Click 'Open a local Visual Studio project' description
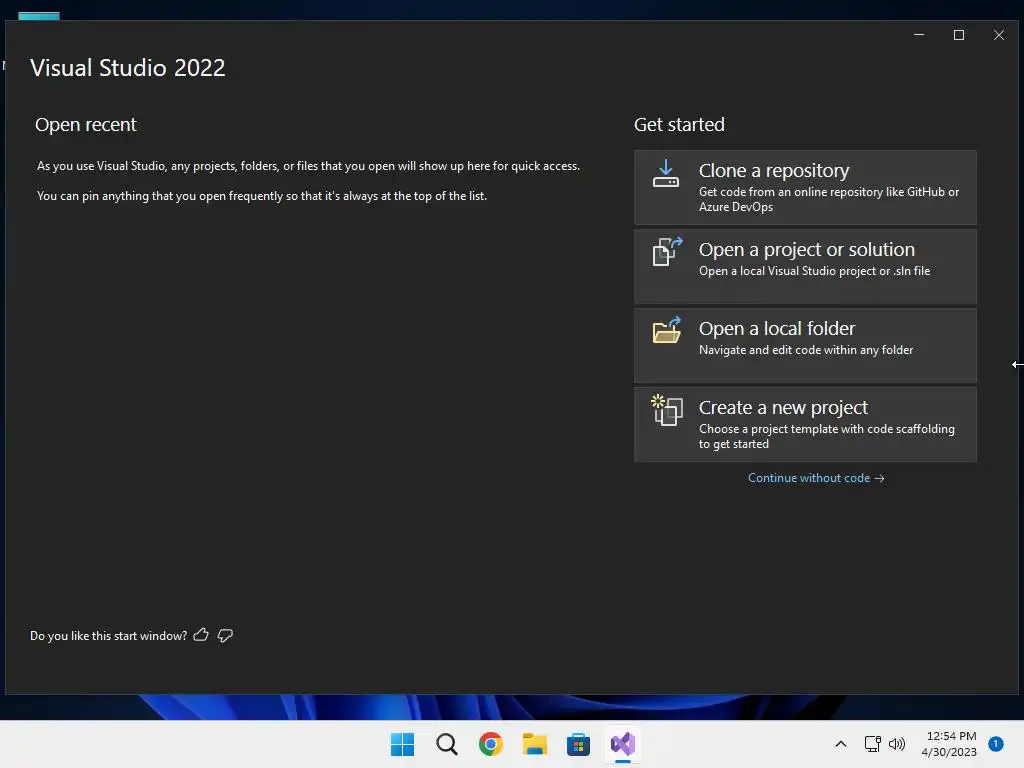Screen dimensions: 1024x768 (814, 271)
